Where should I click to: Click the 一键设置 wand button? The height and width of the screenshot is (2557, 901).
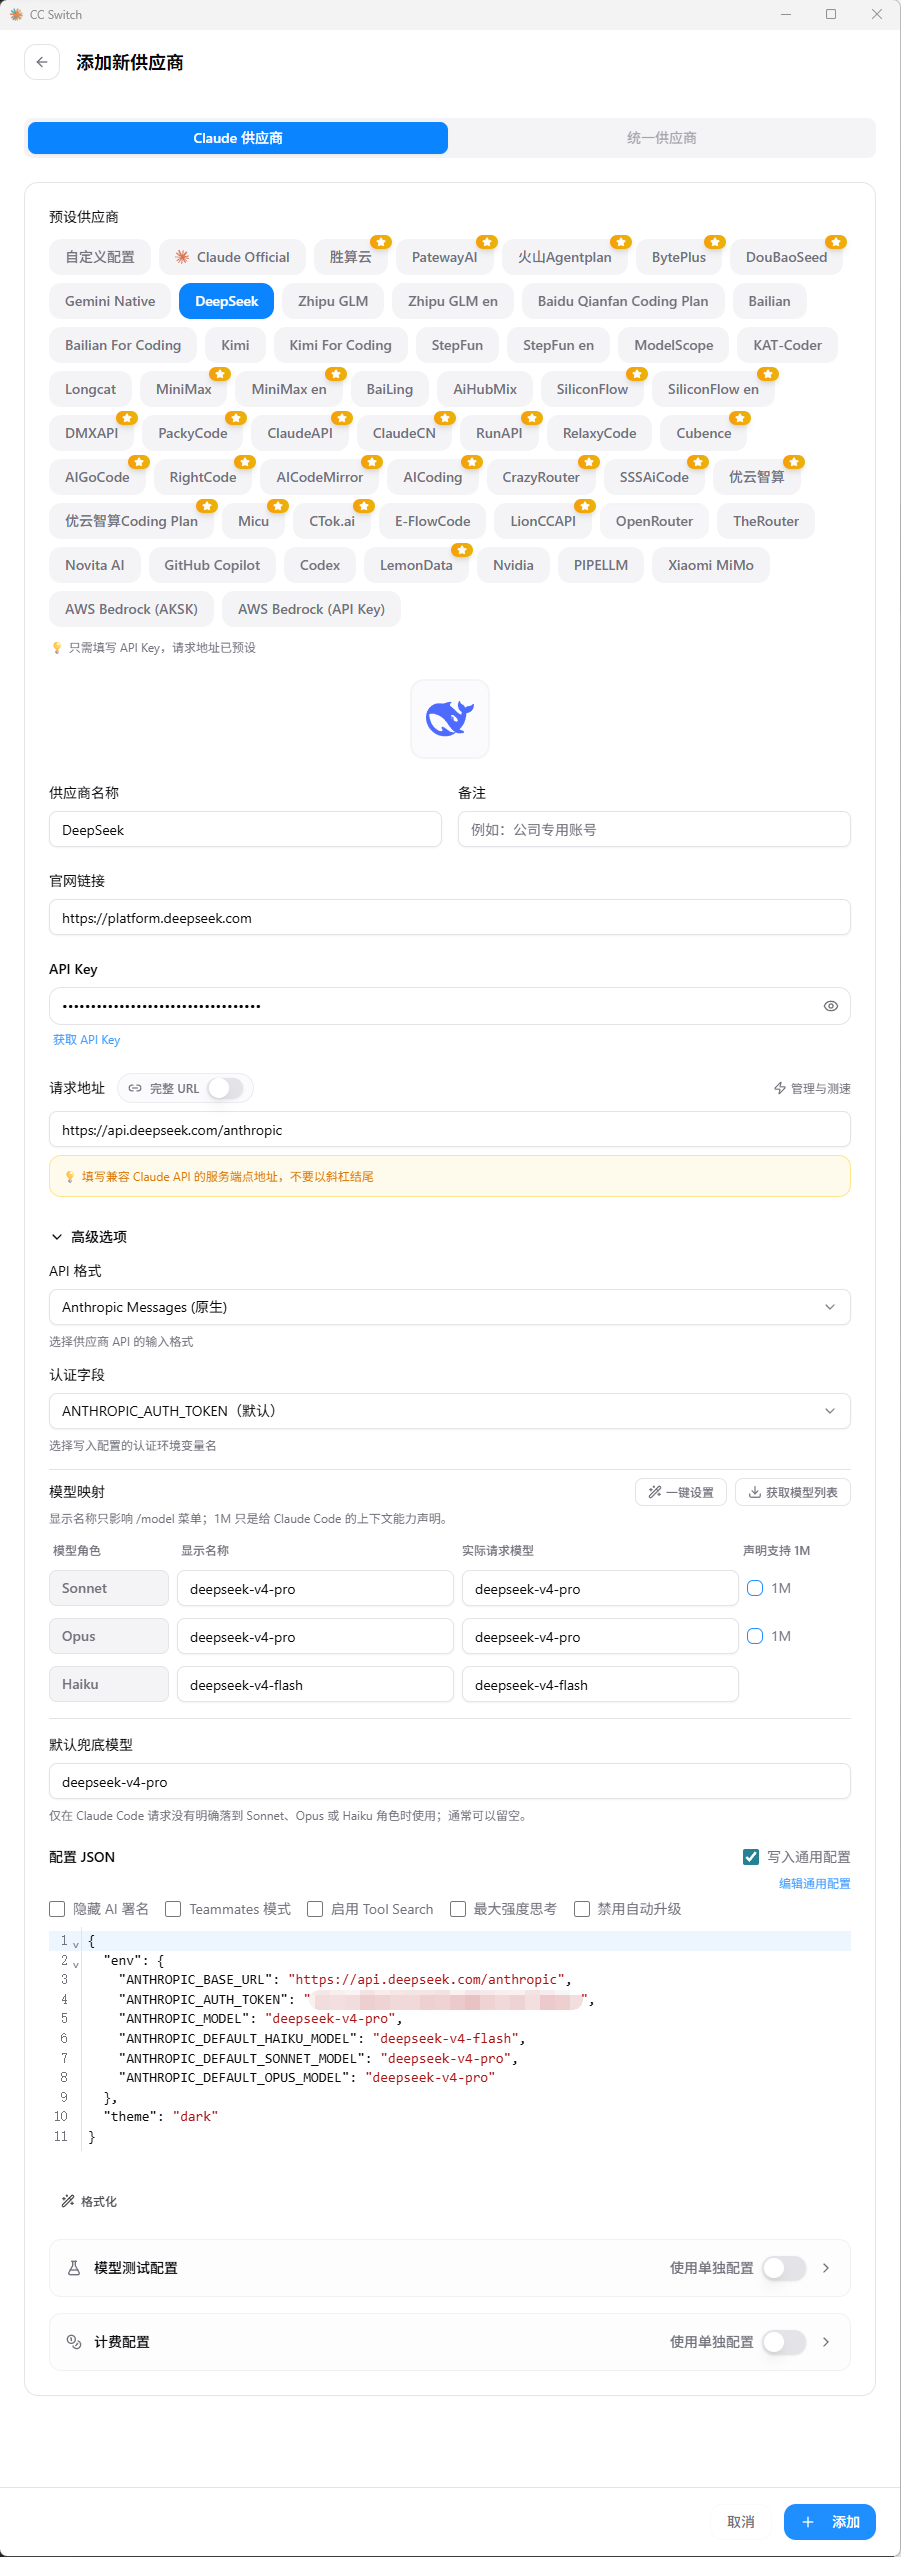point(681,1492)
